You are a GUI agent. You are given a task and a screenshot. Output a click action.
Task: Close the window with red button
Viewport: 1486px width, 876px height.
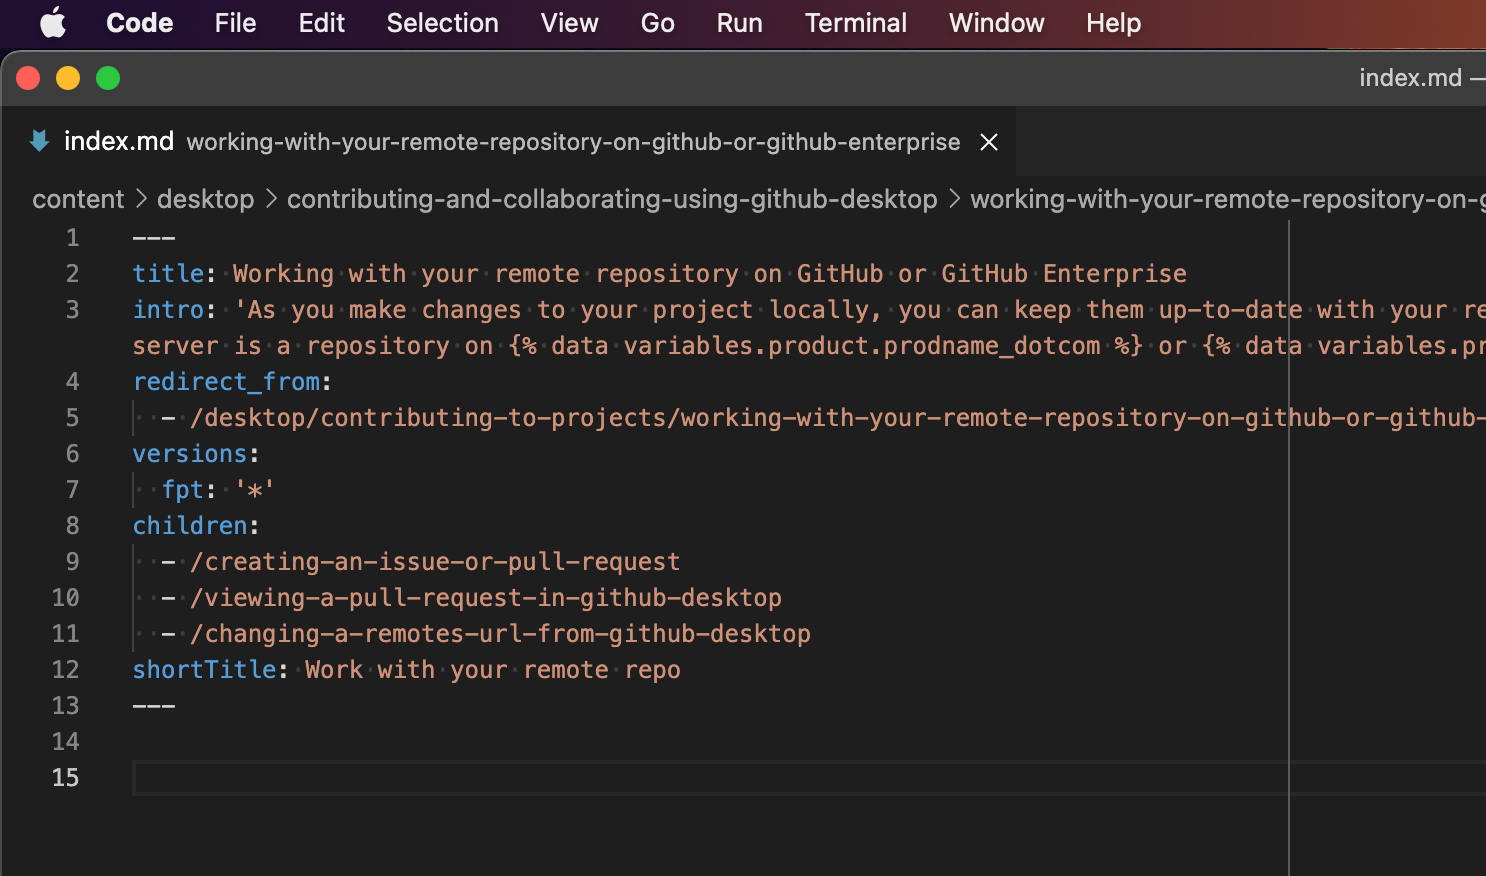pos(28,78)
